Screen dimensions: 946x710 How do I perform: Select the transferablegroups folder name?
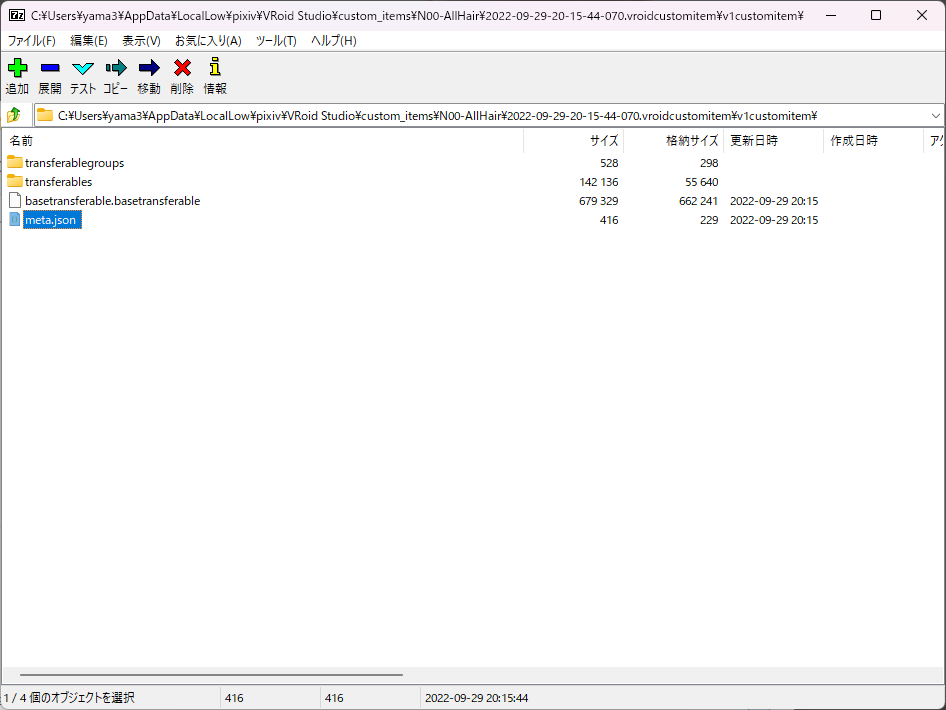74,163
